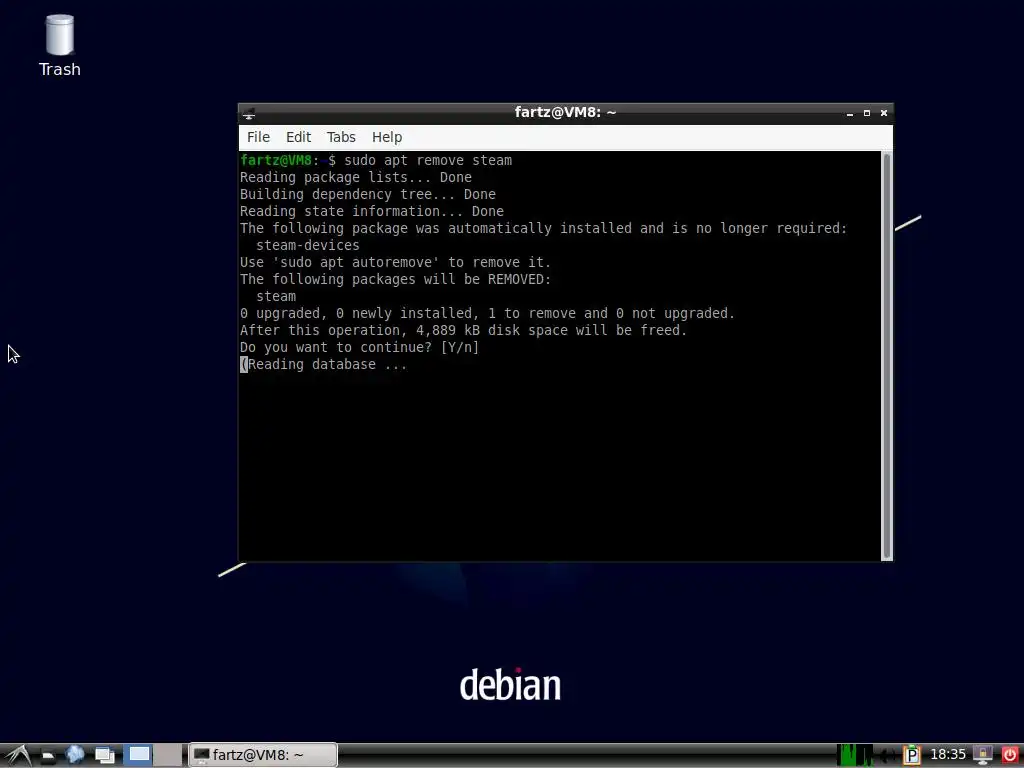Click the iconify all windows taskbar icon
The image size is (1024, 768).
click(104, 756)
